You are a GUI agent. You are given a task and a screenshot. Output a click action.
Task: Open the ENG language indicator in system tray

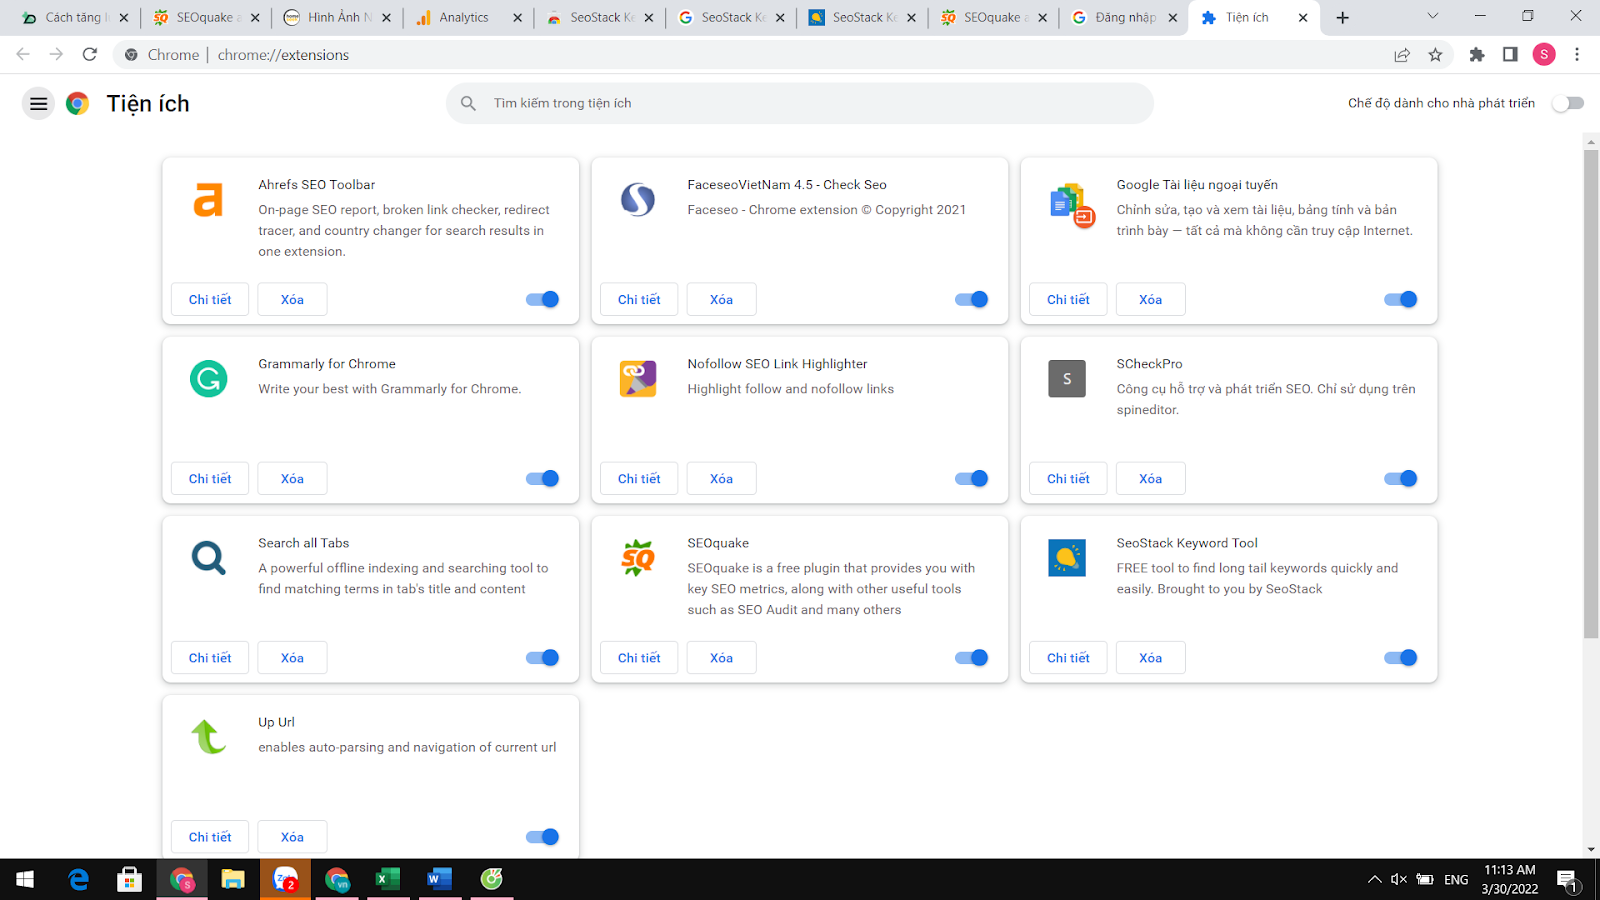click(x=1456, y=879)
